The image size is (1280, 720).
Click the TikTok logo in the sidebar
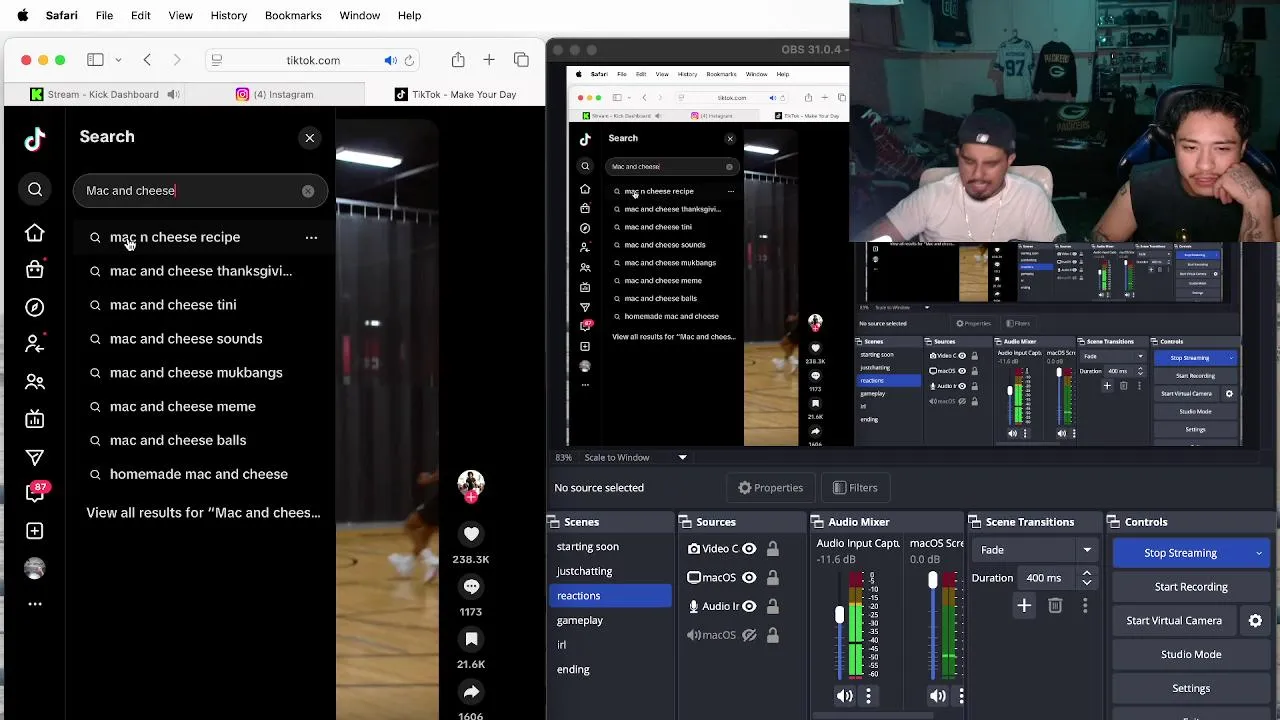pyautogui.click(x=35, y=139)
